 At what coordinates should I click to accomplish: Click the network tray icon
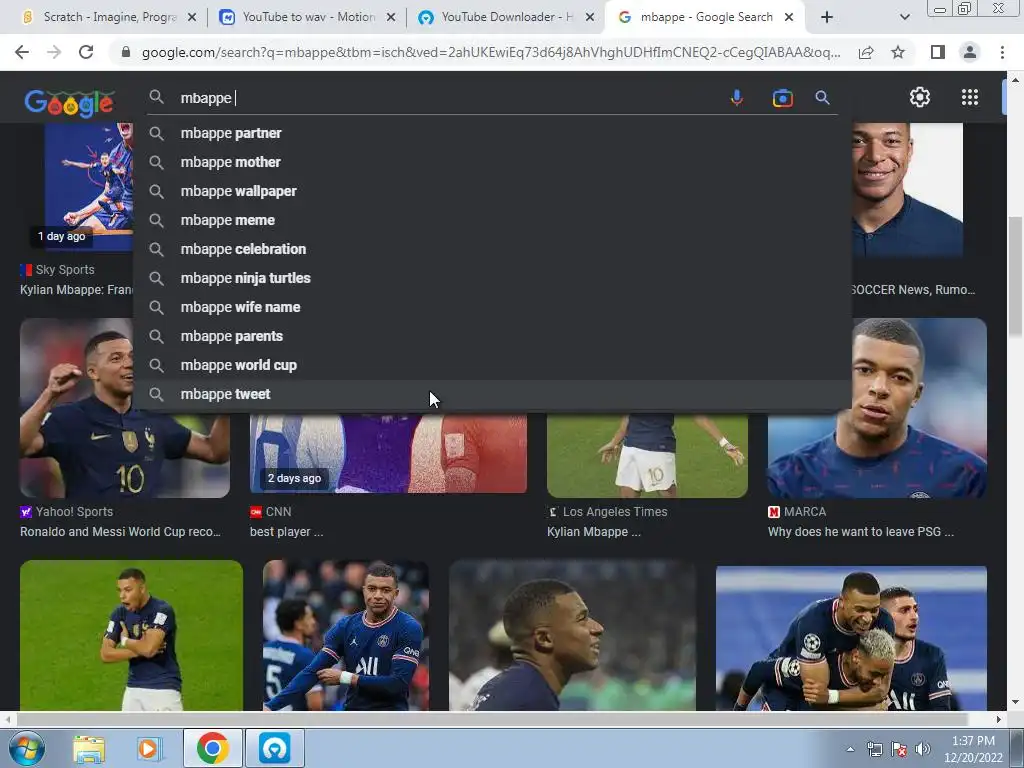pos(874,750)
